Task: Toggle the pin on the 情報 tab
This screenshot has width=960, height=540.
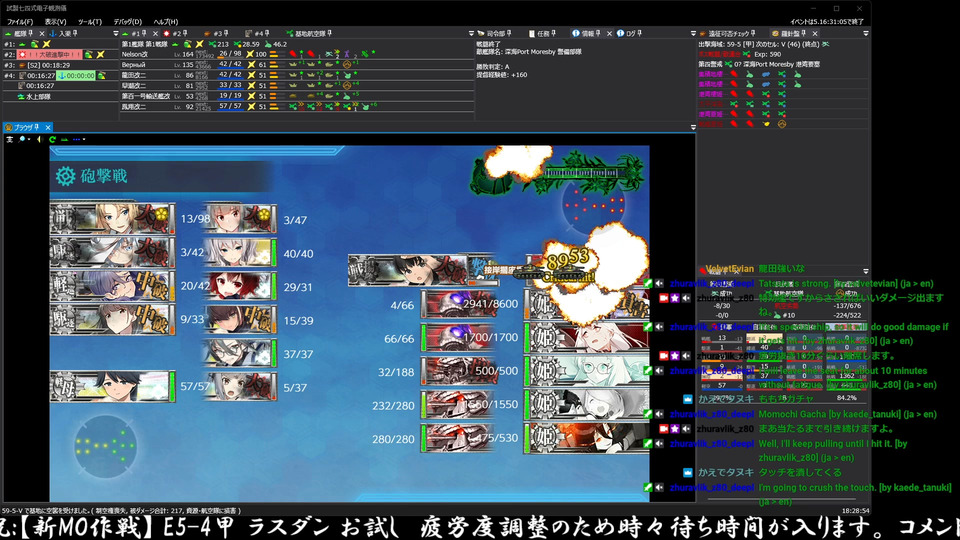Action: (598, 34)
